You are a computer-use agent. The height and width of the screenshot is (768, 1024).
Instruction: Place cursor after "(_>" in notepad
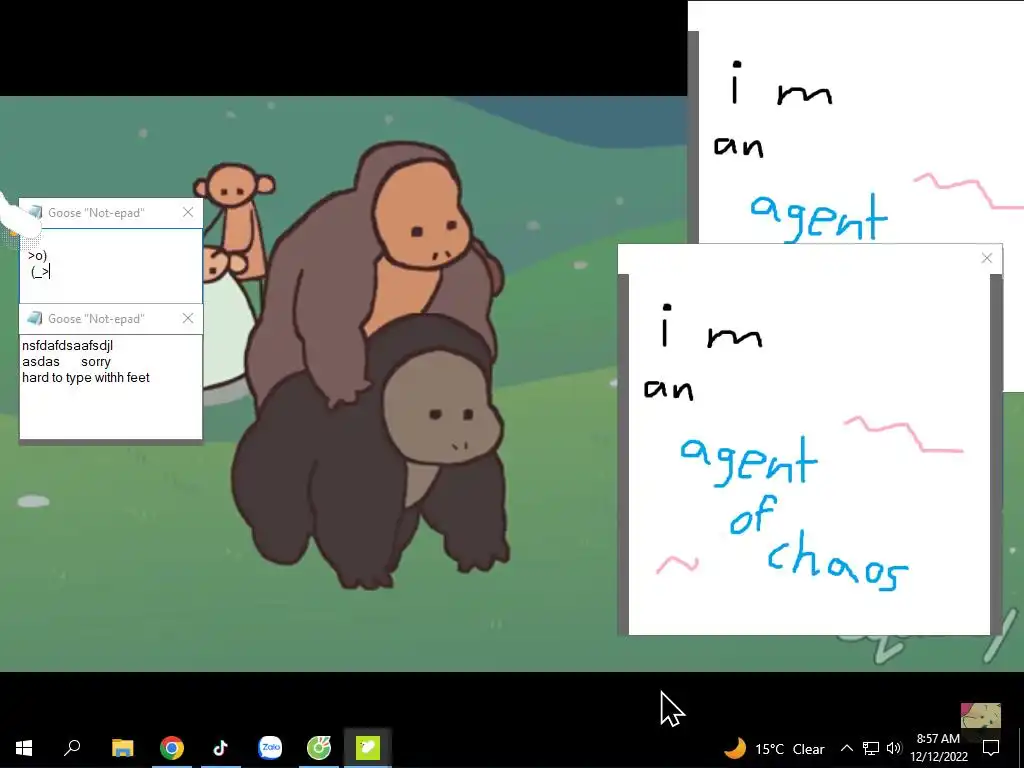[50, 272]
